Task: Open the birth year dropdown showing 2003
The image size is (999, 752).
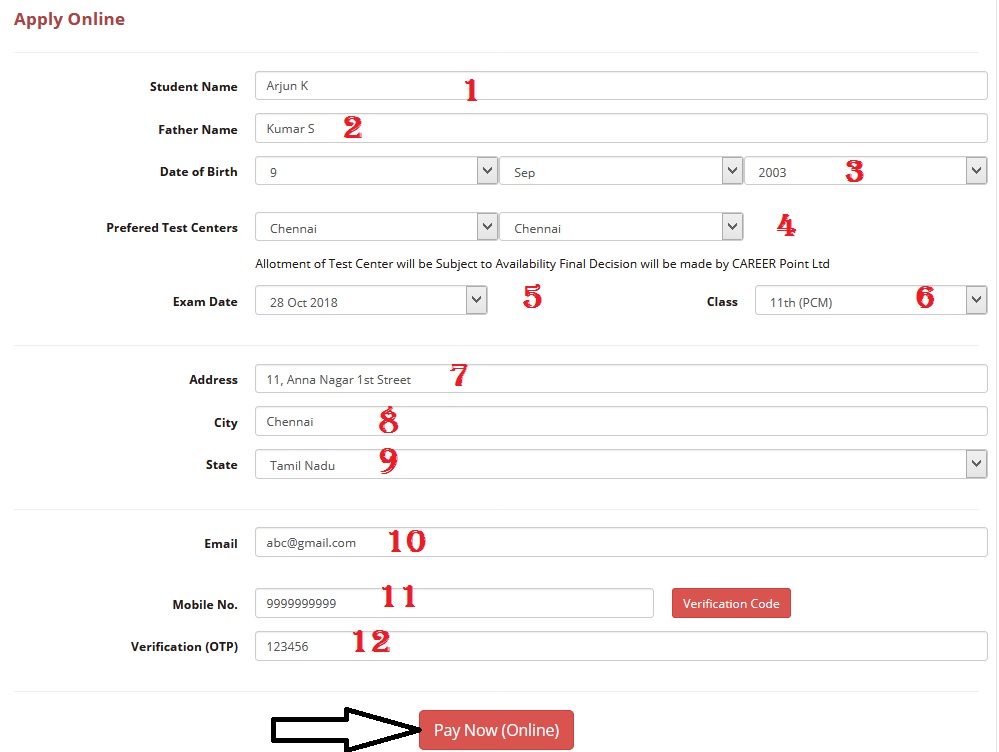Action: tap(865, 172)
